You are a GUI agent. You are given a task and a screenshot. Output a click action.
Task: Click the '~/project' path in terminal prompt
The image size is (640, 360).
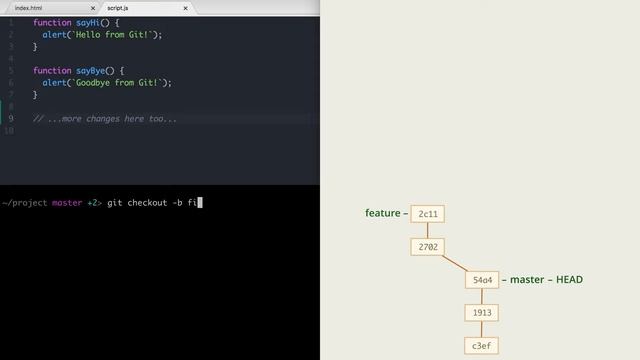coord(24,203)
